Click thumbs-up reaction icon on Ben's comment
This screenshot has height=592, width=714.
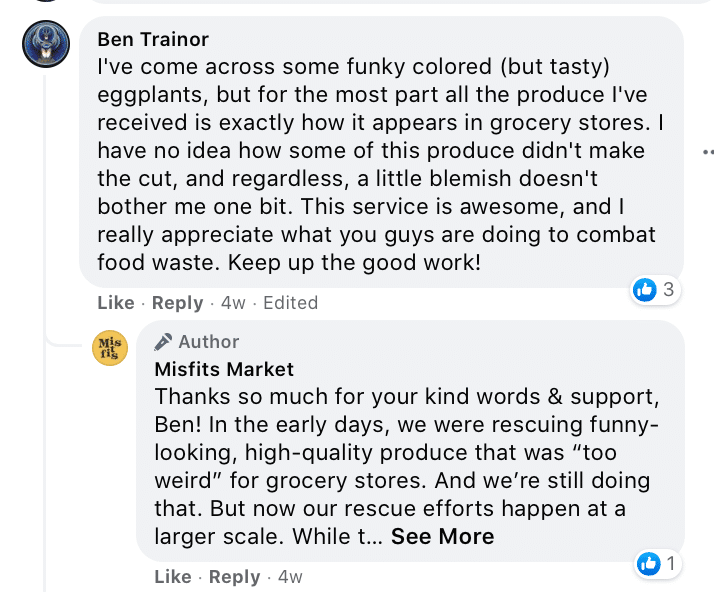click(x=645, y=290)
